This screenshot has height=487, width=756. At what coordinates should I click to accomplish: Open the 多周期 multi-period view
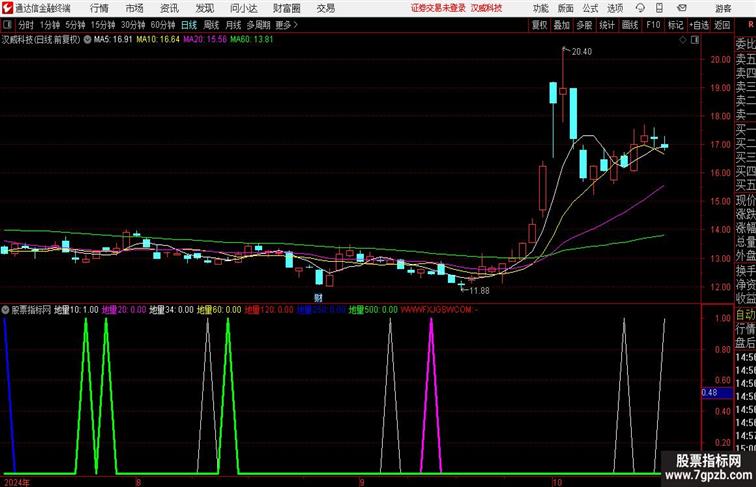(x=258, y=25)
